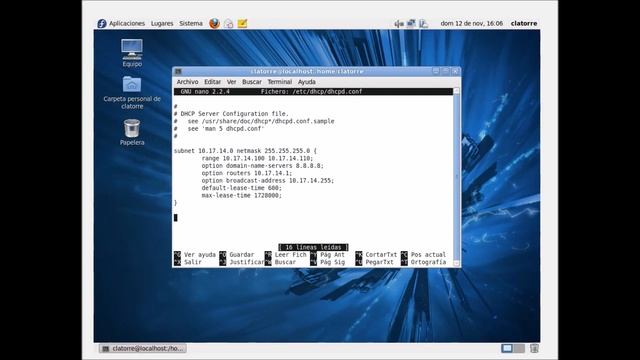Open the calendar from date and time

pos(471,23)
